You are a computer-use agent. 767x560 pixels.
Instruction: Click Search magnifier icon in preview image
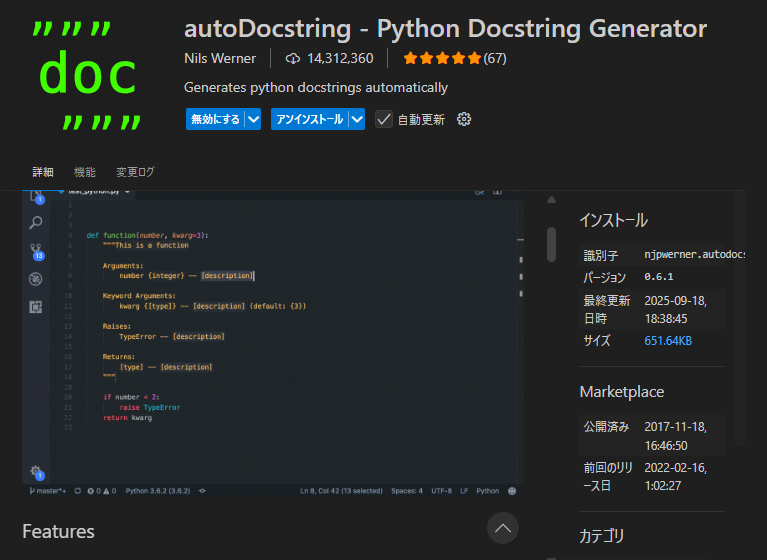(36, 223)
